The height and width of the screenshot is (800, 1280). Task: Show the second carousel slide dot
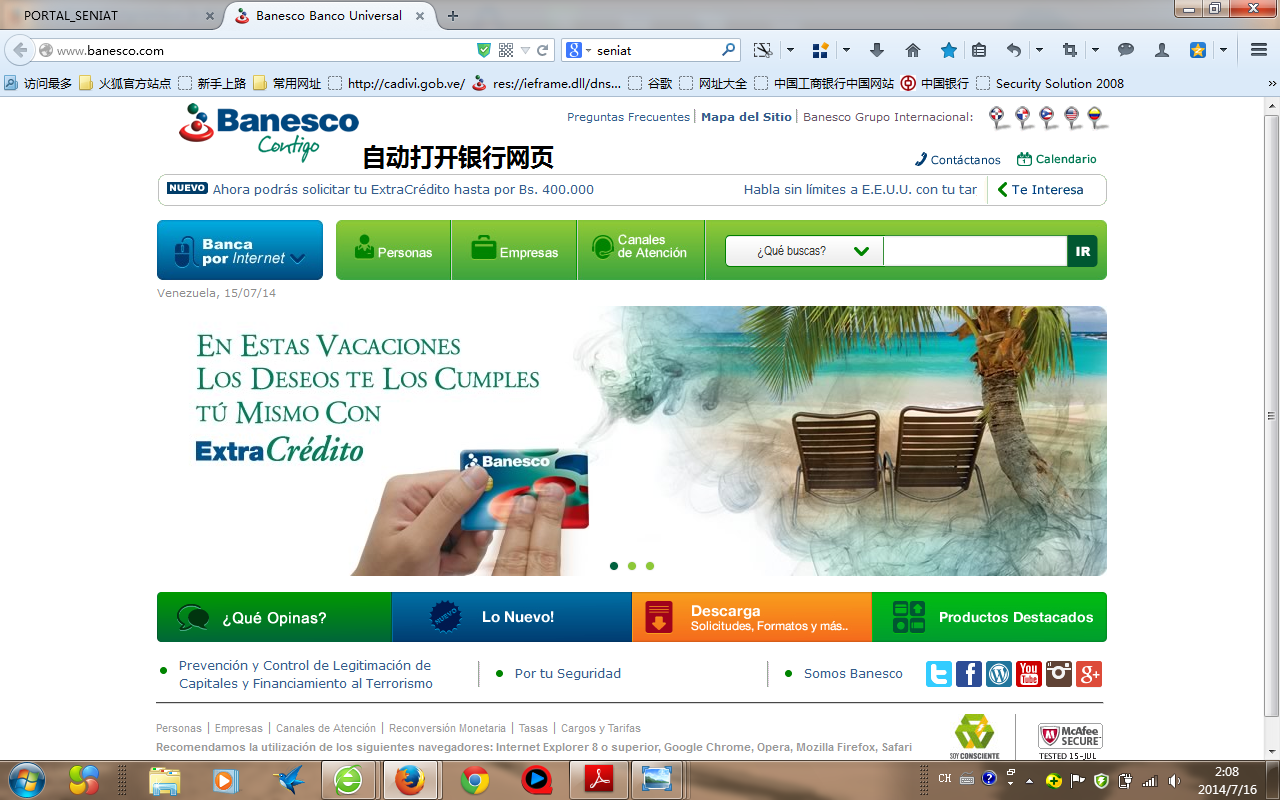[x=632, y=566]
